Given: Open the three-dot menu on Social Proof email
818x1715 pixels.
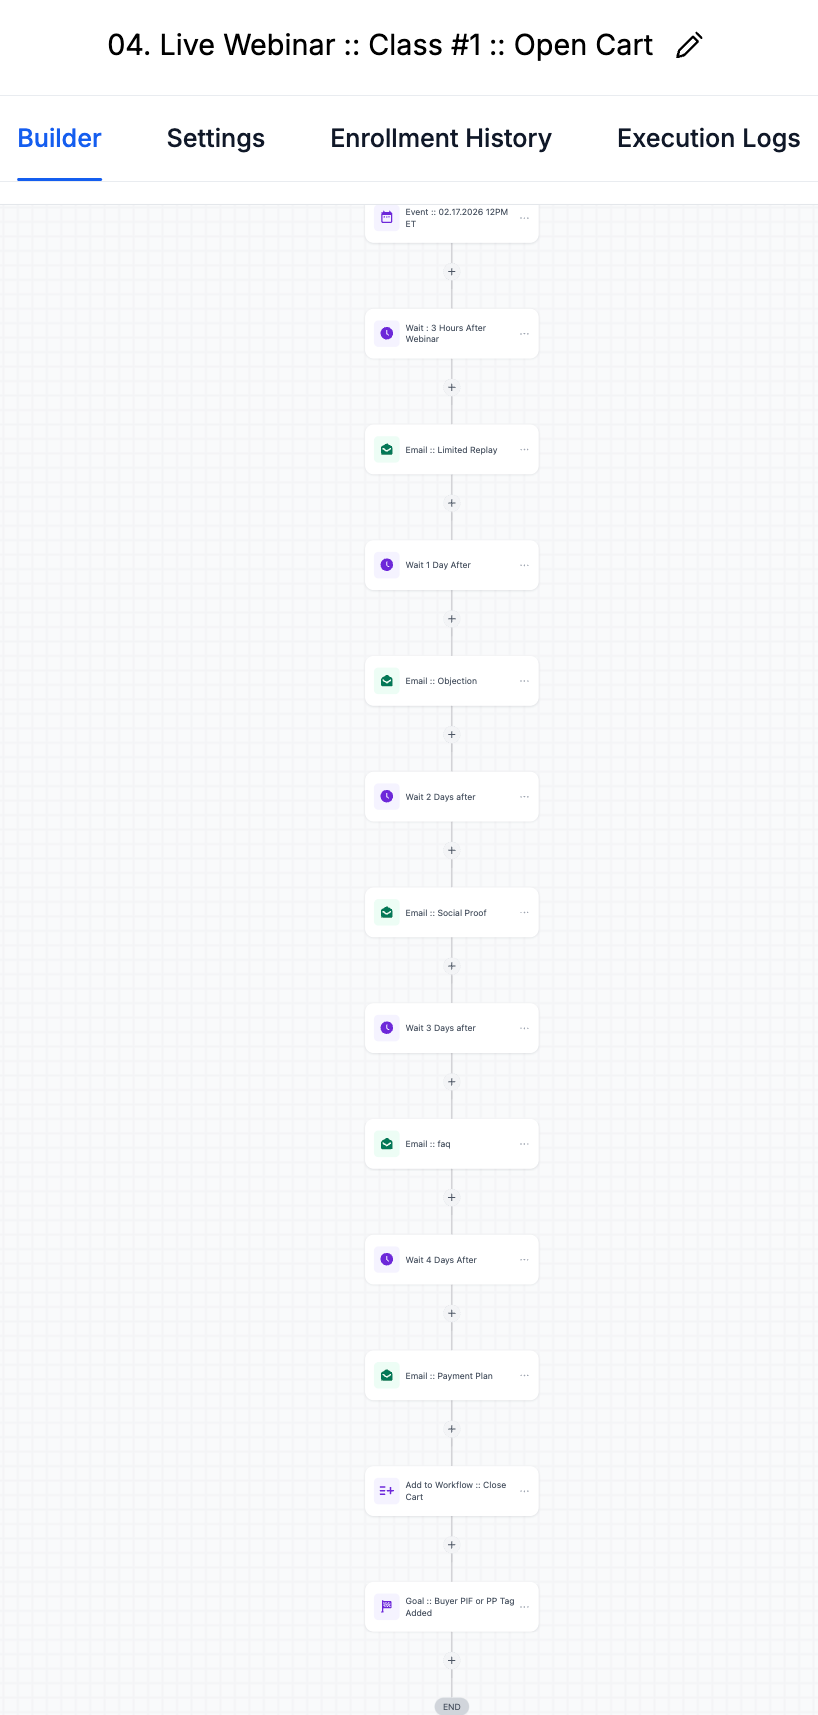Looking at the screenshot, I should click(524, 913).
